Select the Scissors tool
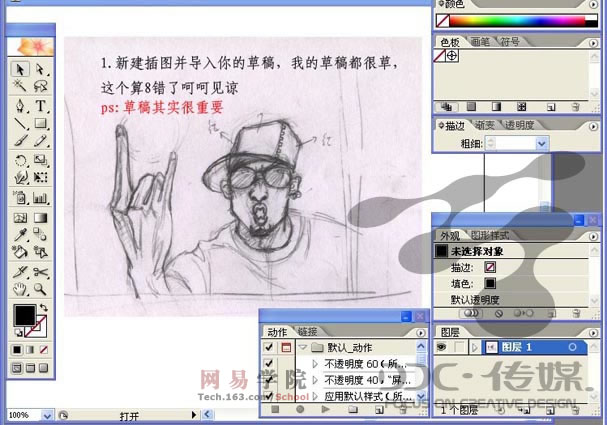The width and height of the screenshot is (607, 425). (x=40, y=272)
